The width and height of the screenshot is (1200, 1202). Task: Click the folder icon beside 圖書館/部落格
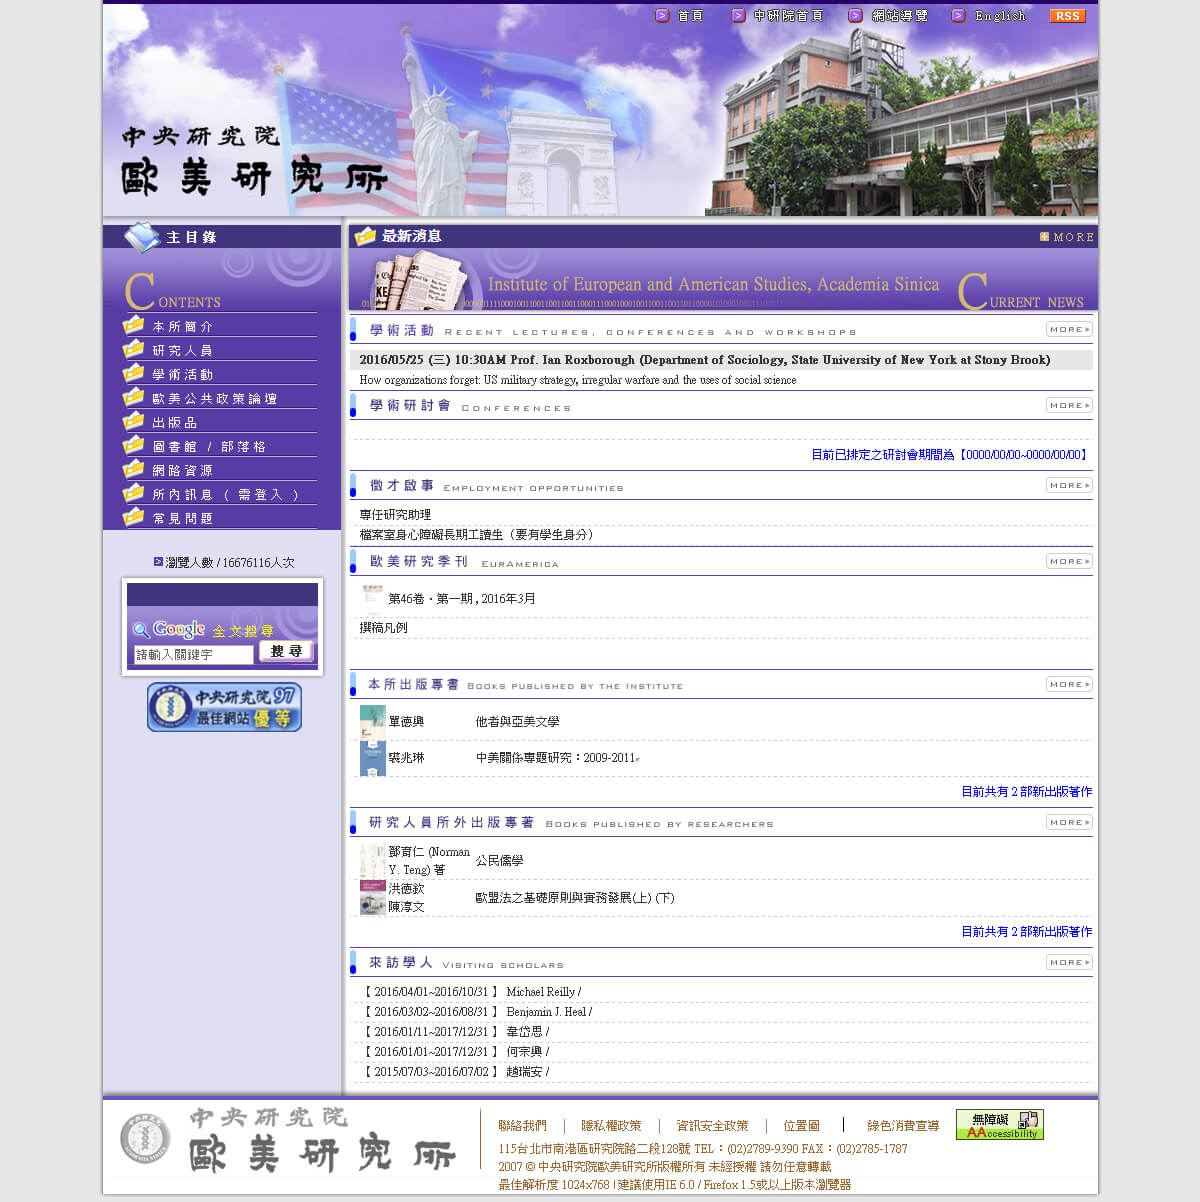click(133, 445)
